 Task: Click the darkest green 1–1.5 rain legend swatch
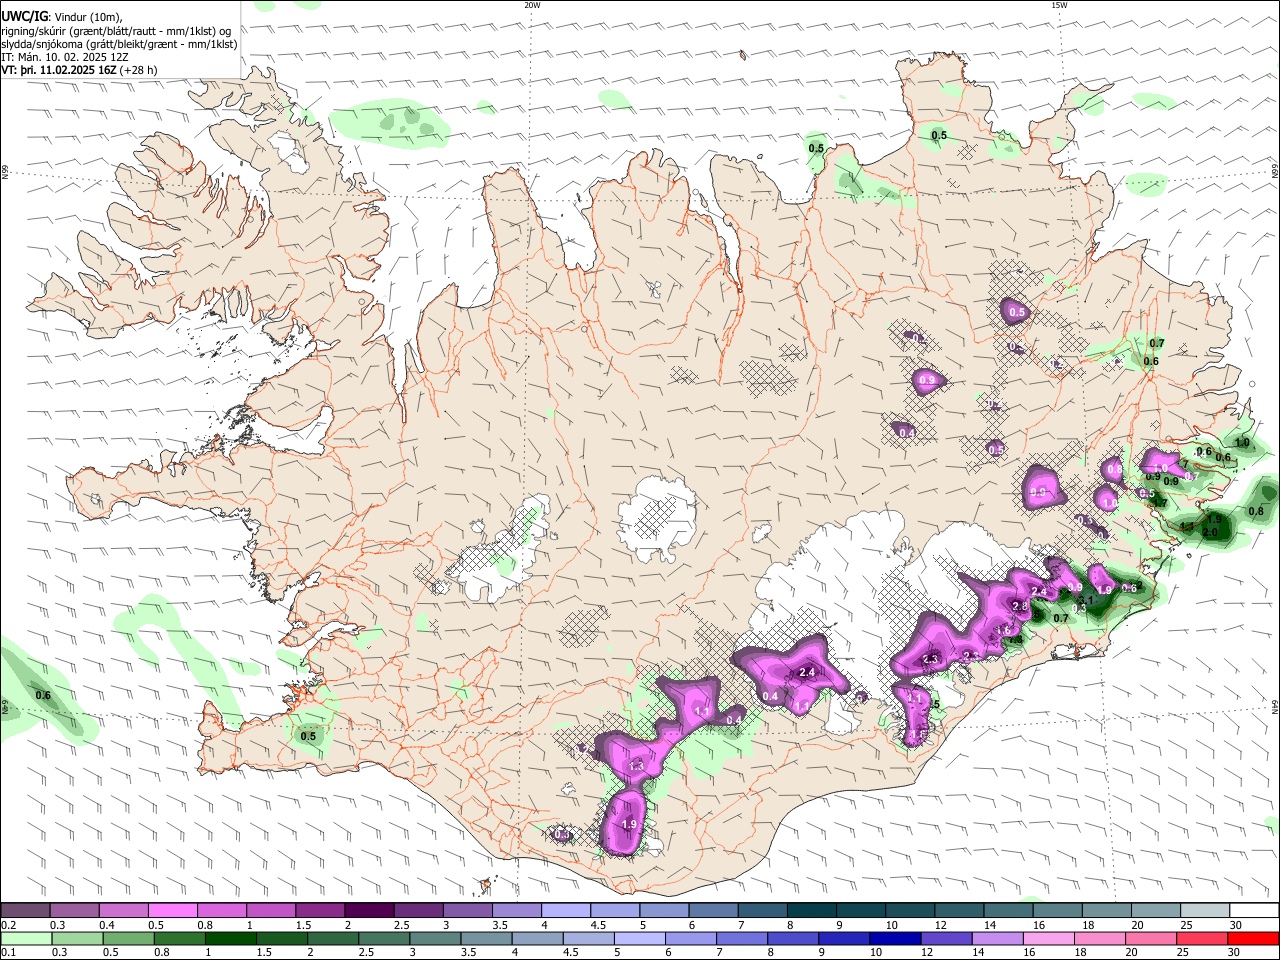pos(231,938)
